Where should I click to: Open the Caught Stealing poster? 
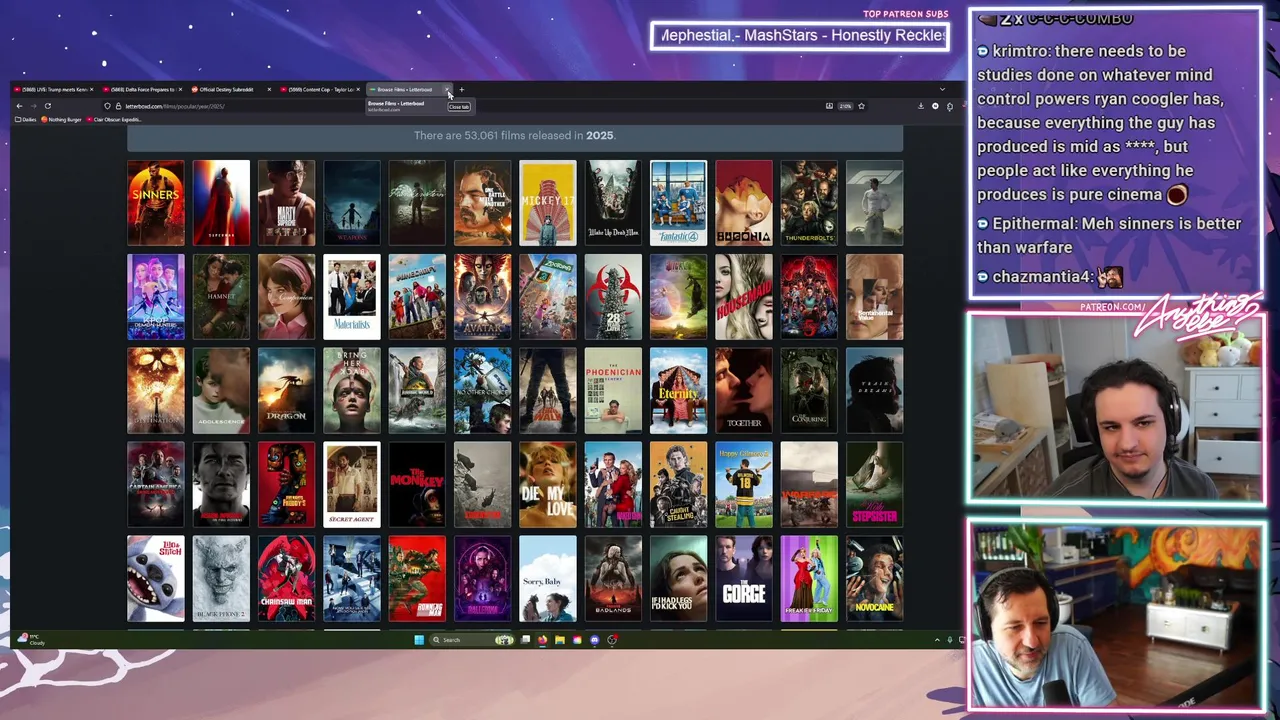678,485
